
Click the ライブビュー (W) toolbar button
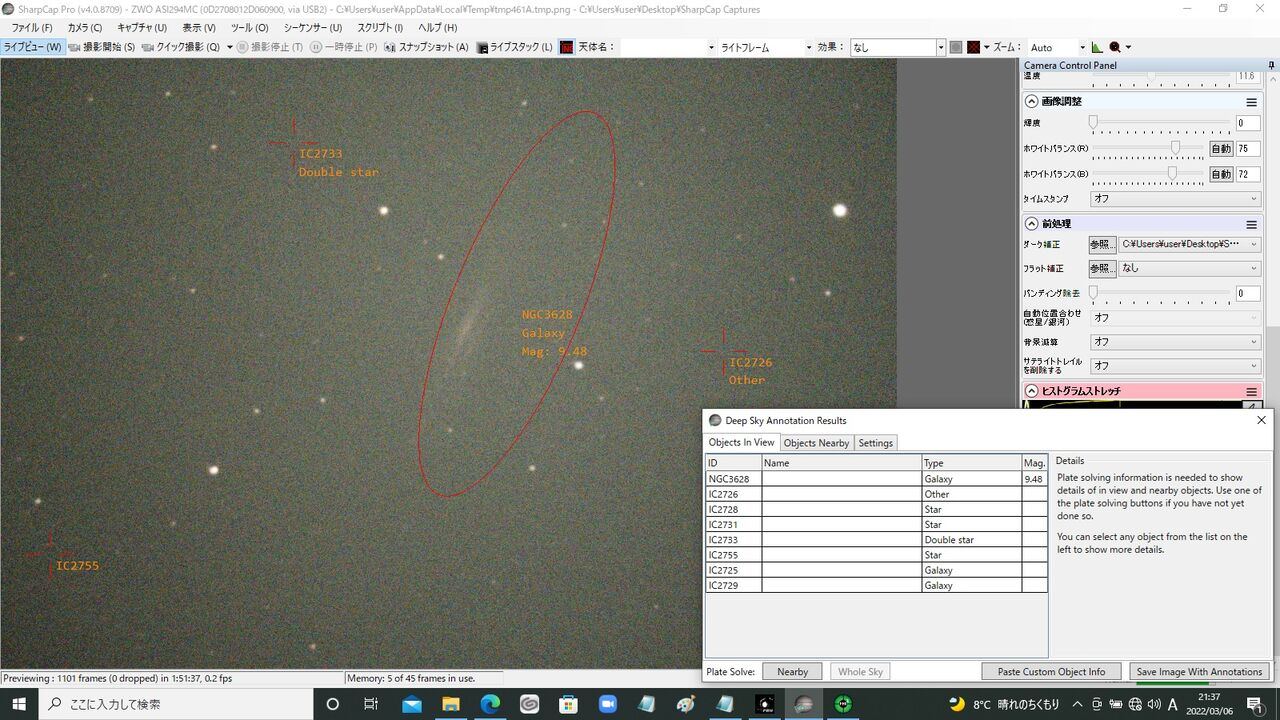(x=33, y=47)
